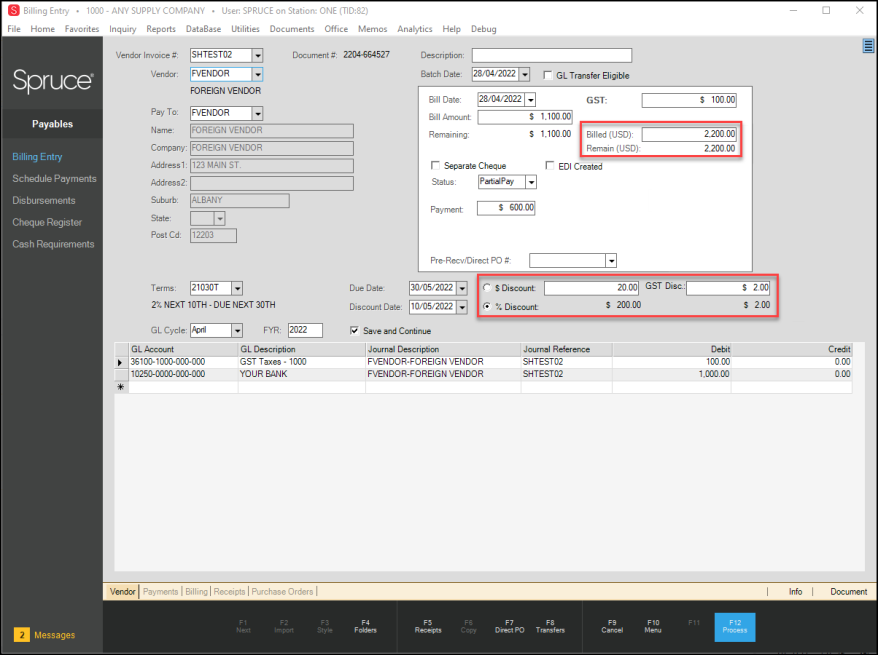Expand the Status PartialPay dropdown
Viewport: 878px width, 655px height.
pos(531,182)
